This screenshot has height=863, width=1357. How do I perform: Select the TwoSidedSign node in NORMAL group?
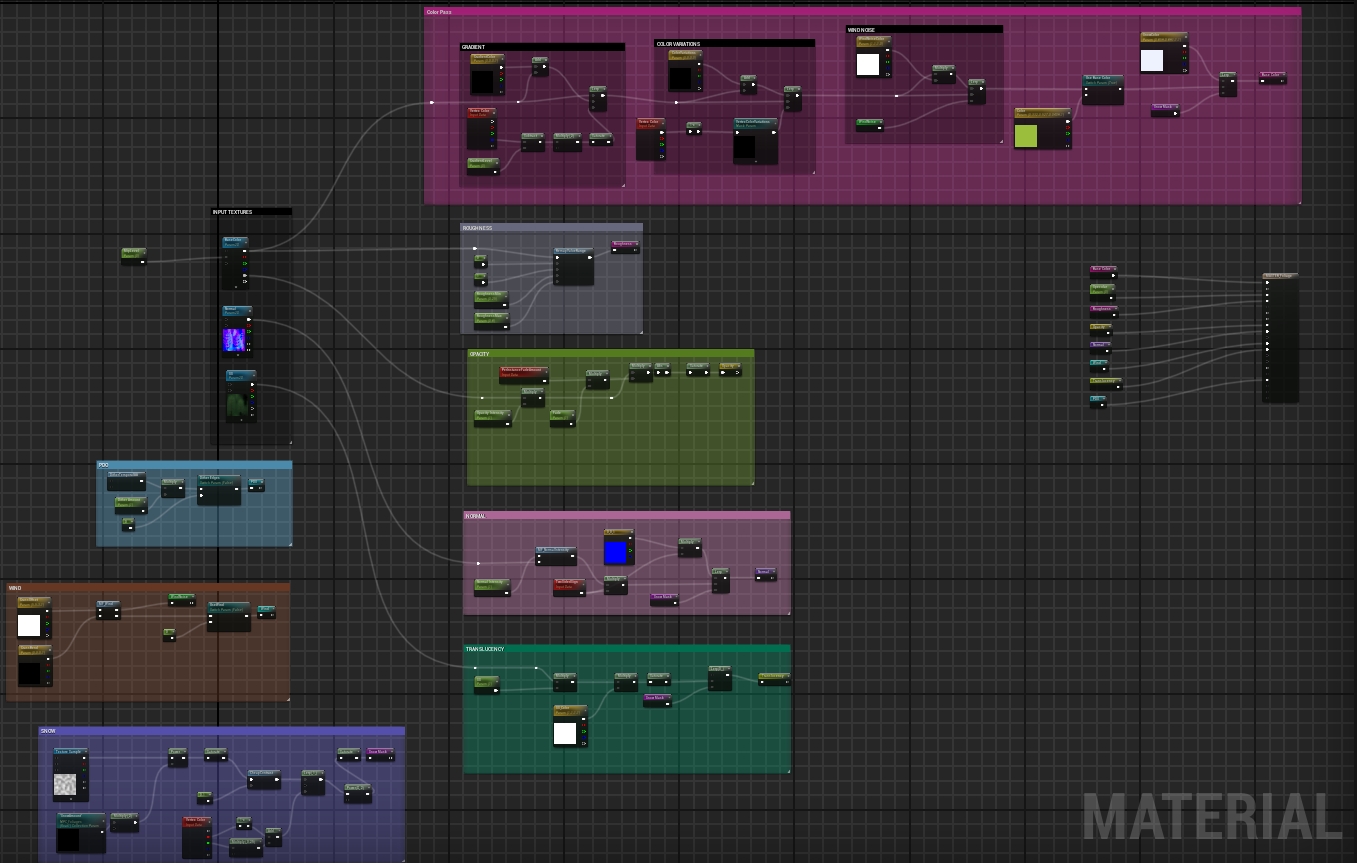(x=569, y=587)
